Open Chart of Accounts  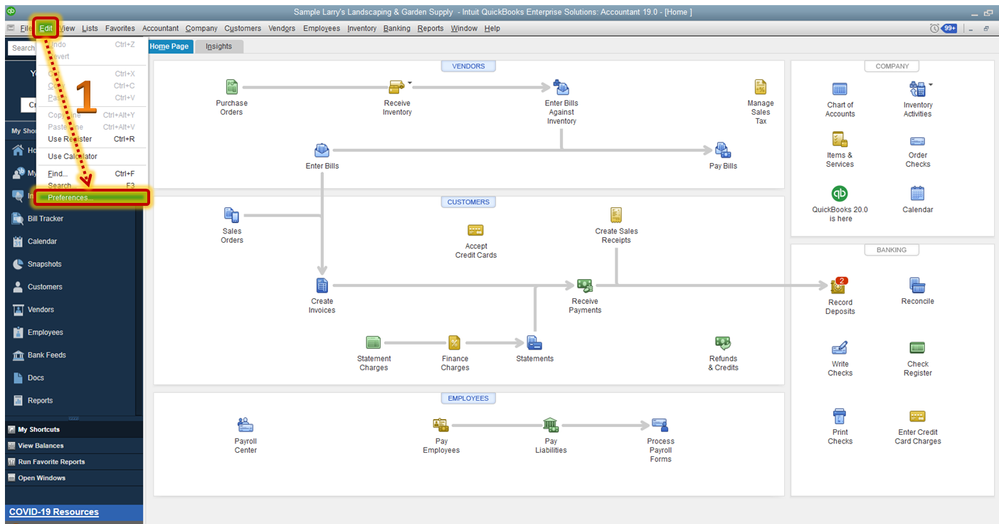840,89
